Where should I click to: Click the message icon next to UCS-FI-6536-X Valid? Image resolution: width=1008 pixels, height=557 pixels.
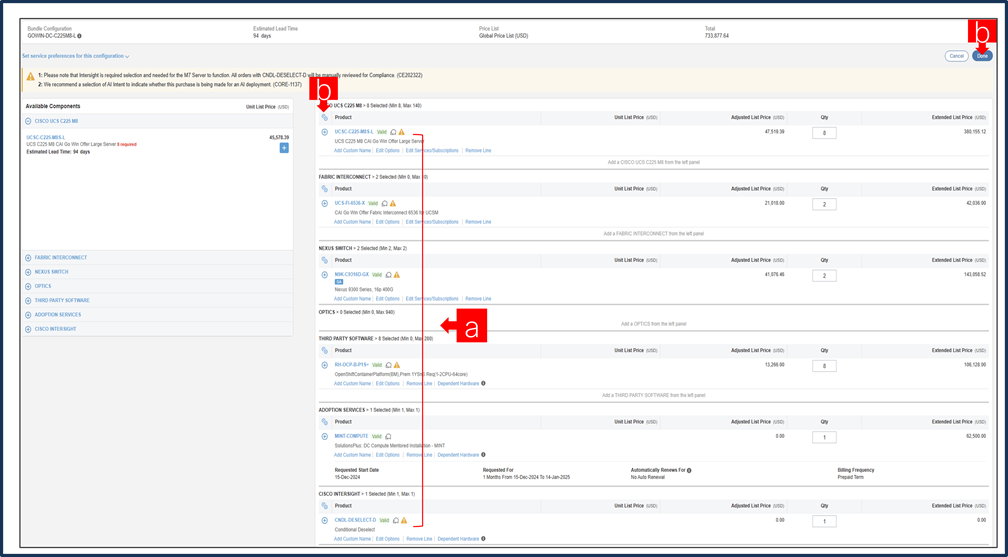pyautogui.click(x=384, y=203)
